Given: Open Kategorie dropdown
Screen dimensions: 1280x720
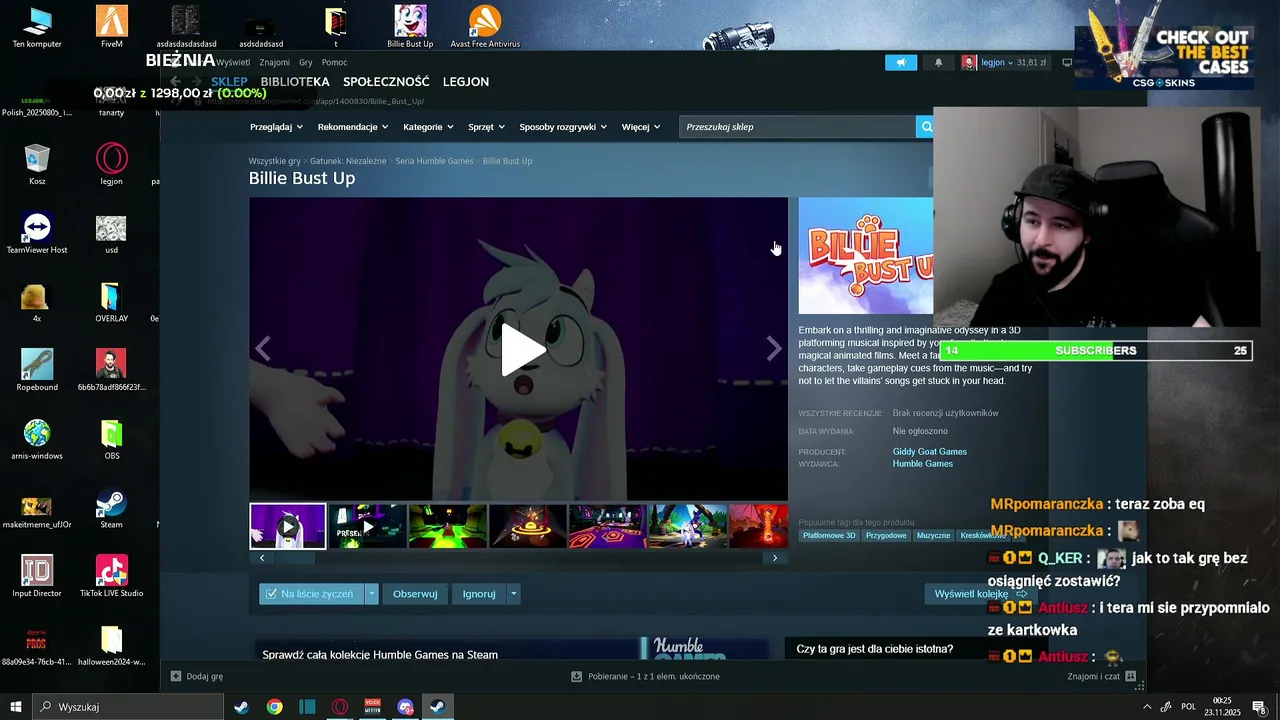Looking at the screenshot, I should point(428,127).
